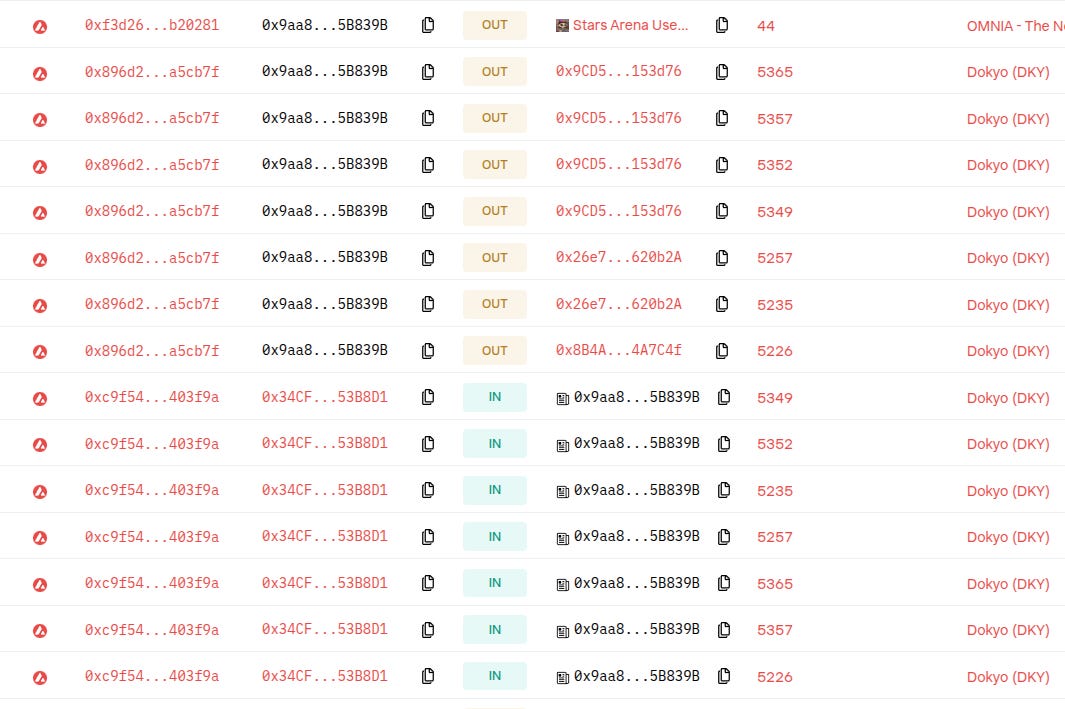Viewport: 1065px width, 709px height.
Task: Open token ID 5357 in the OUT row
Action: (x=775, y=119)
